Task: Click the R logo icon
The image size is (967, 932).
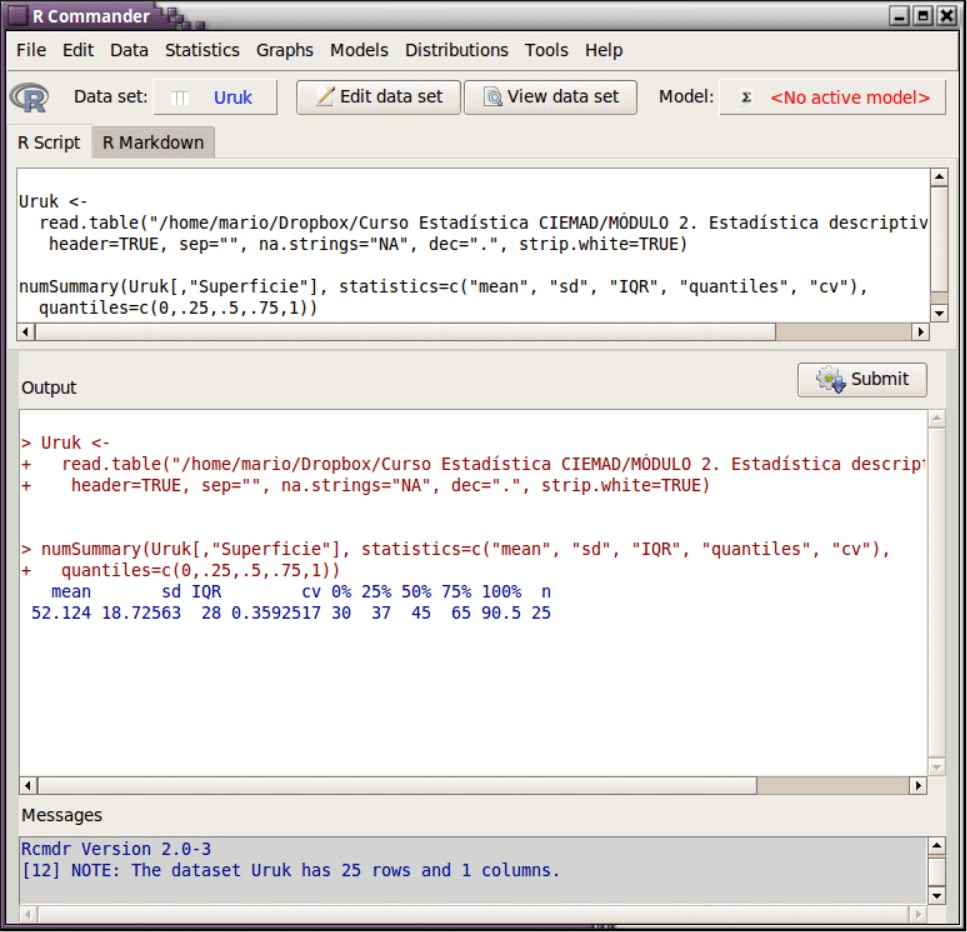Action: coord(29,97)
